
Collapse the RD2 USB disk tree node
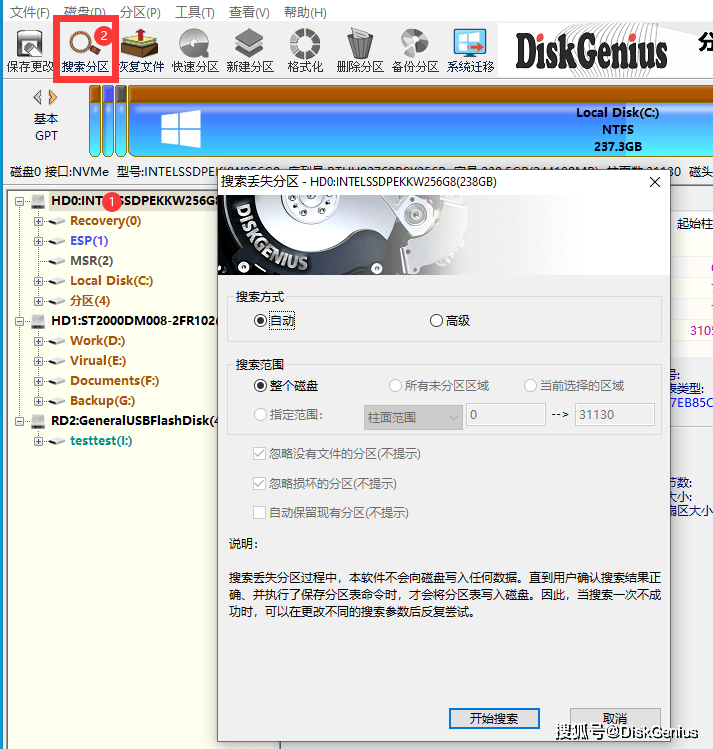[x=19, y=421]
